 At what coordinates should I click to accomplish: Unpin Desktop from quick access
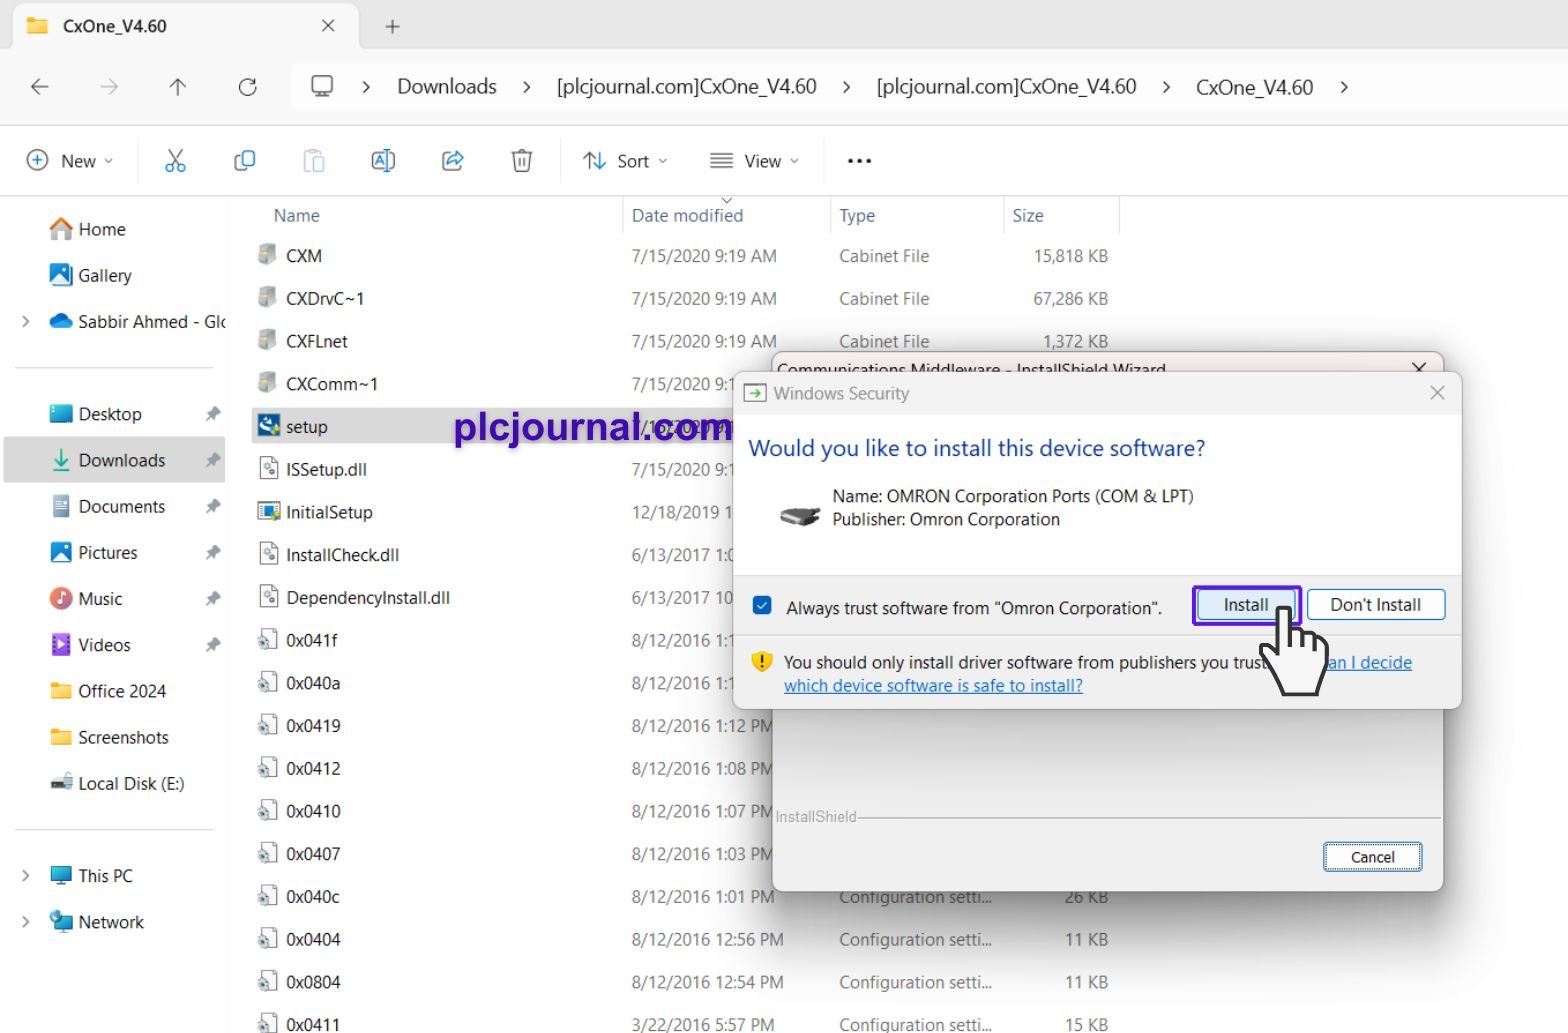213,414
